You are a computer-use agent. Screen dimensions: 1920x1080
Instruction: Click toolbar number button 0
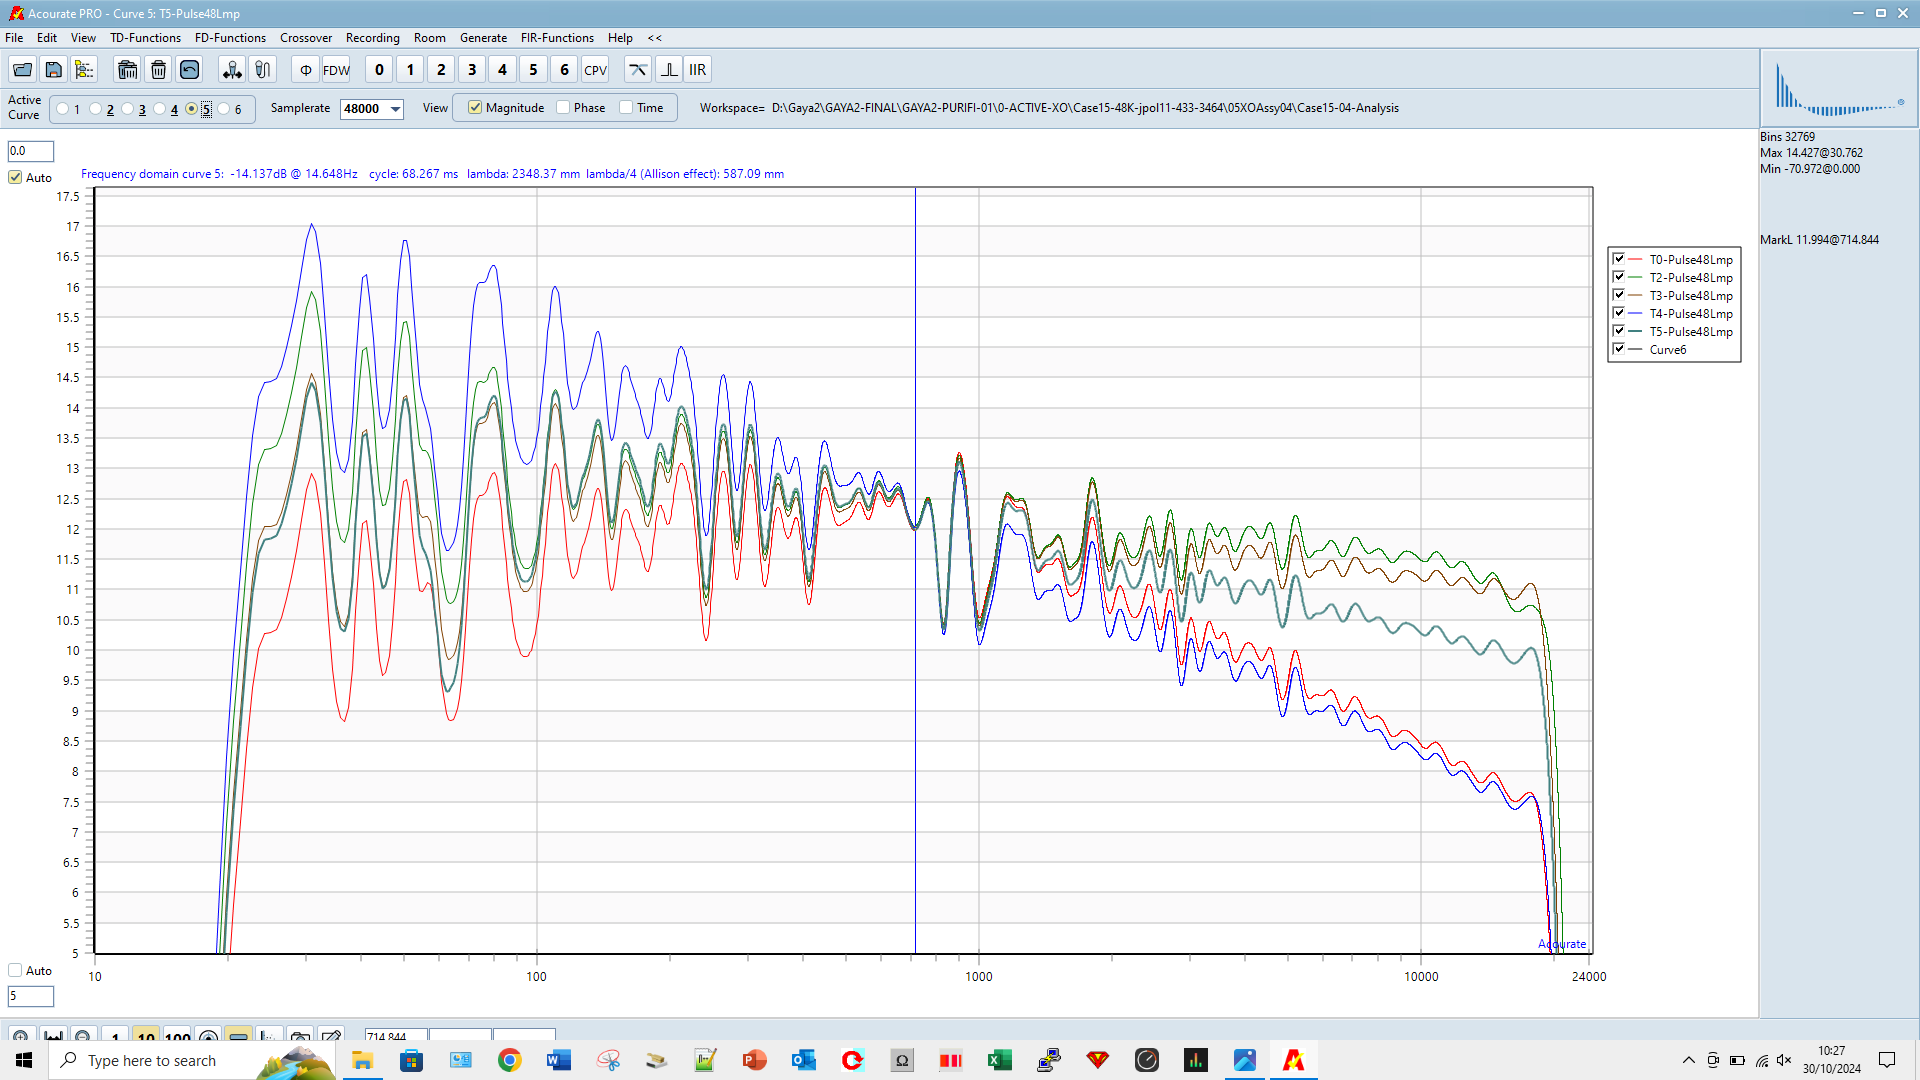tap(379, 70)
